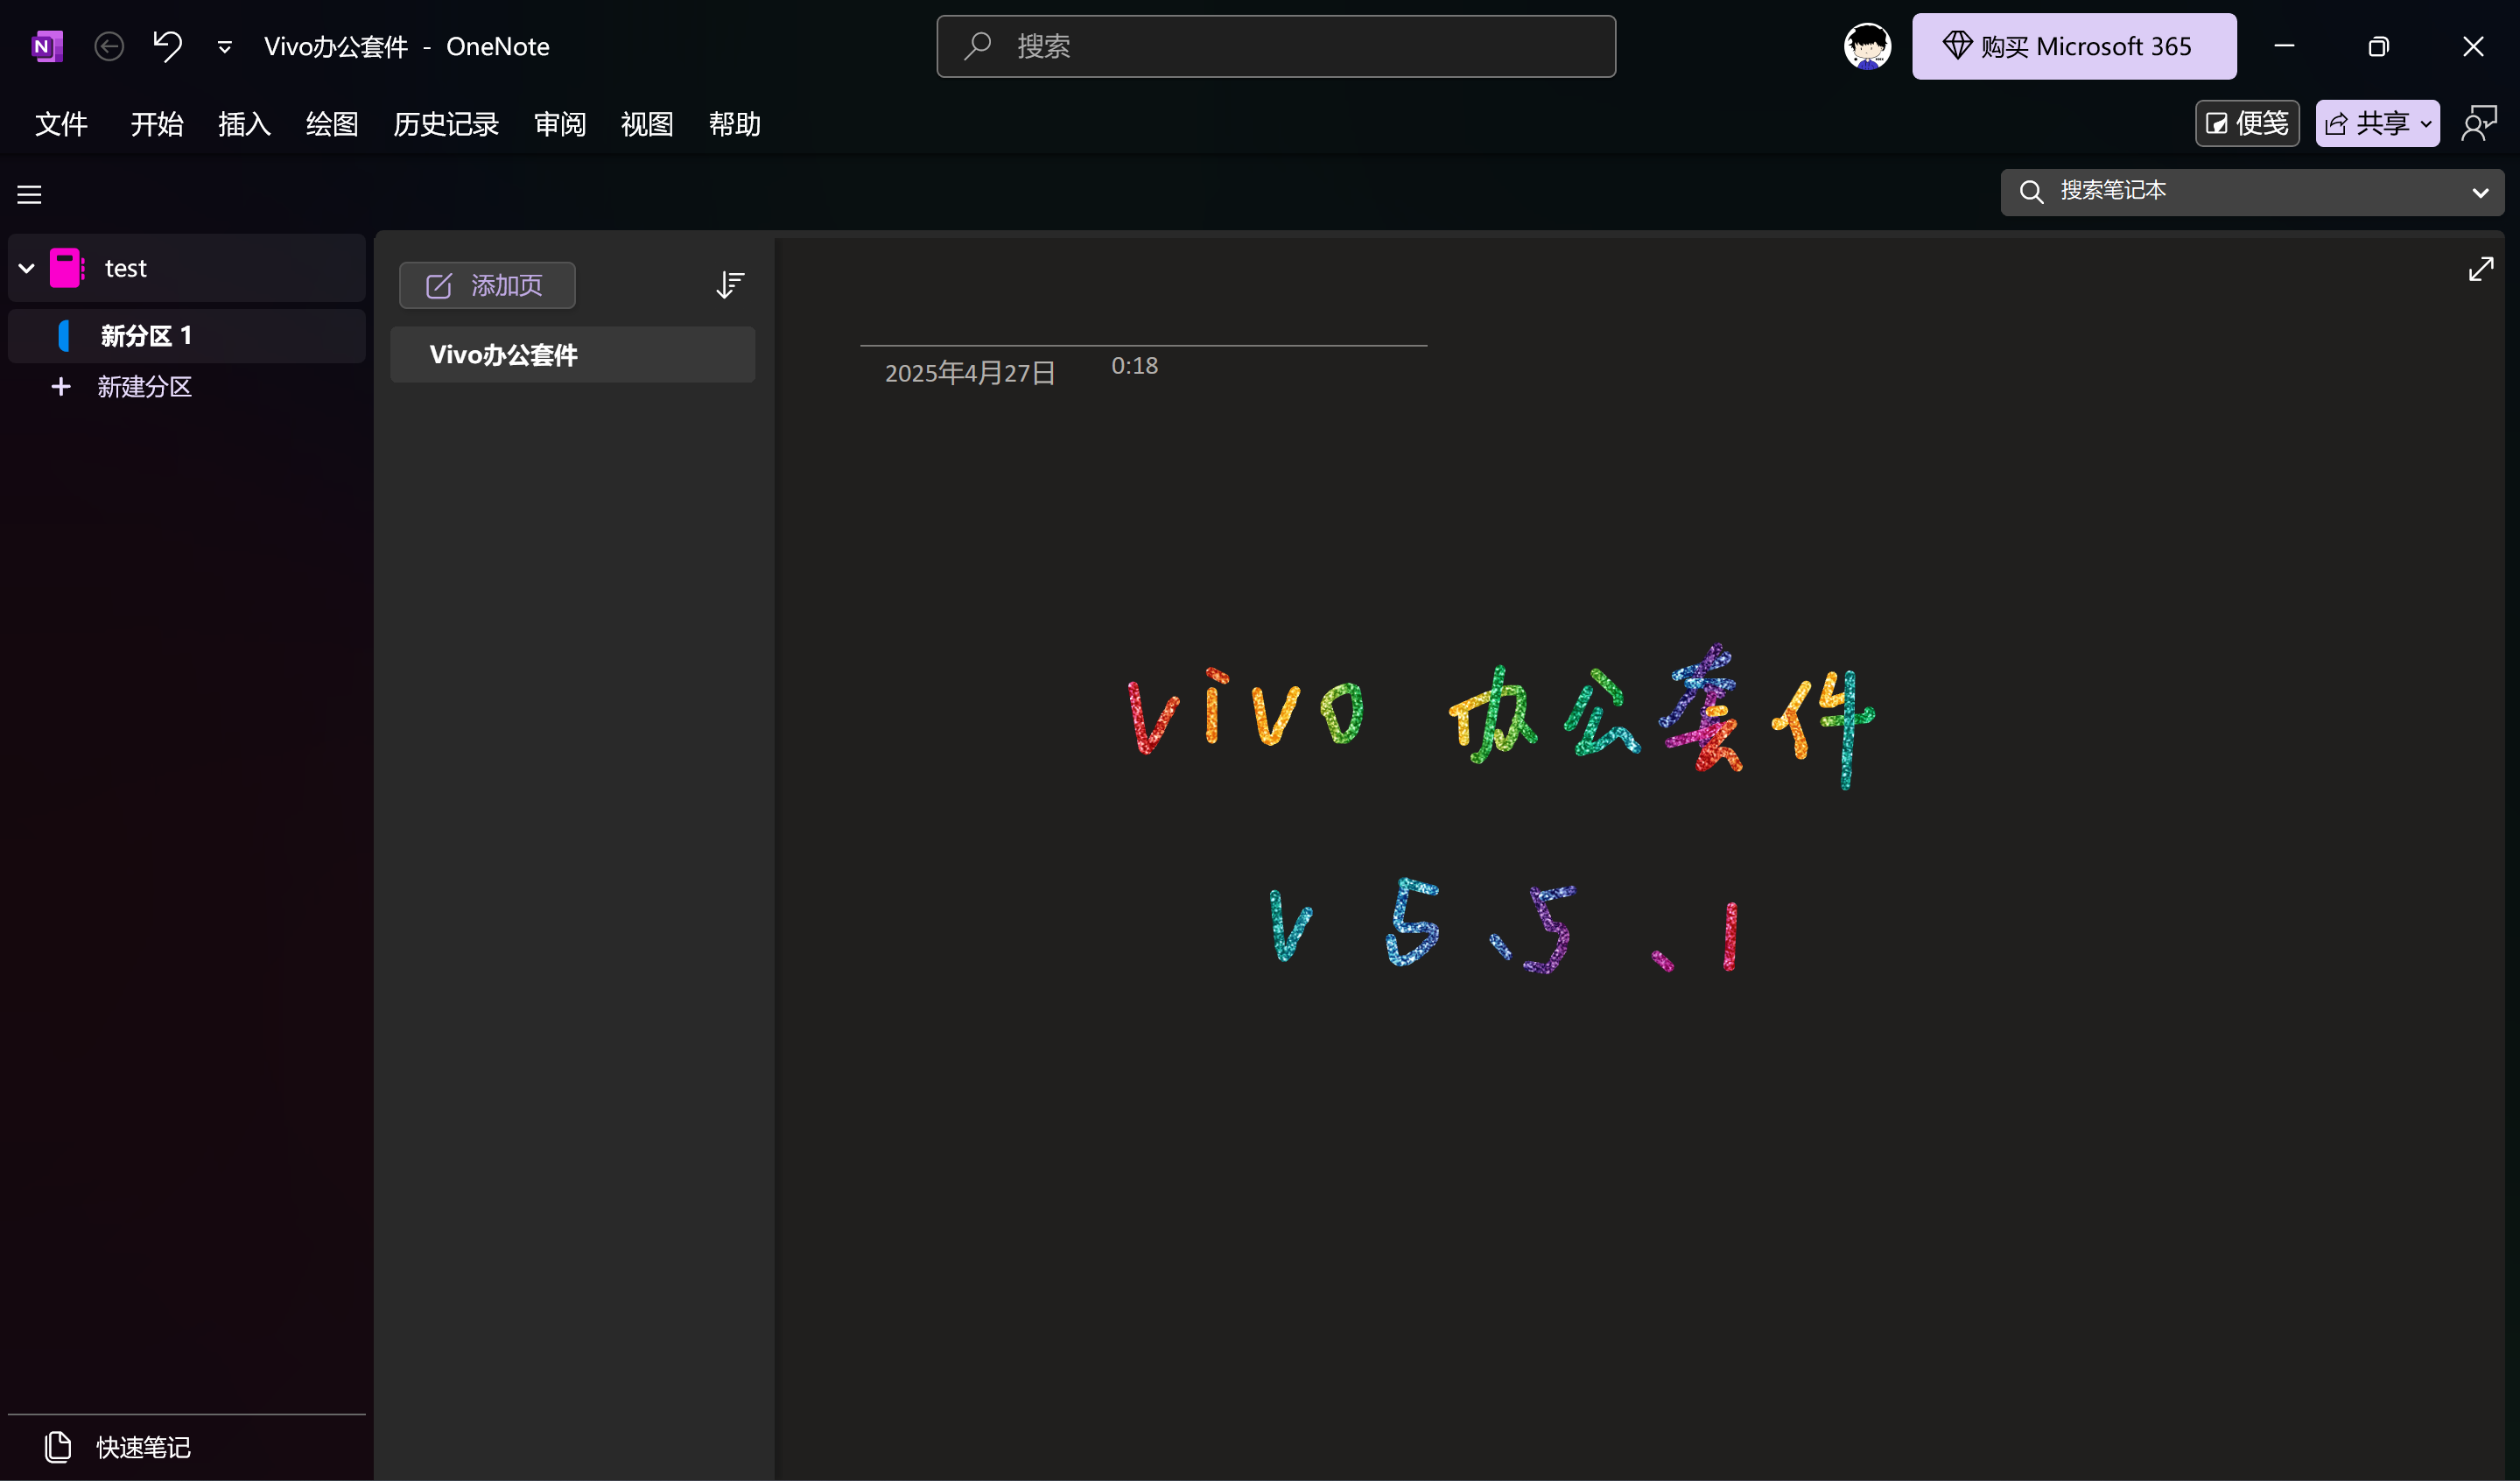
Task: Open 快速笔记 quick notes
Action: coord(142,1446)
